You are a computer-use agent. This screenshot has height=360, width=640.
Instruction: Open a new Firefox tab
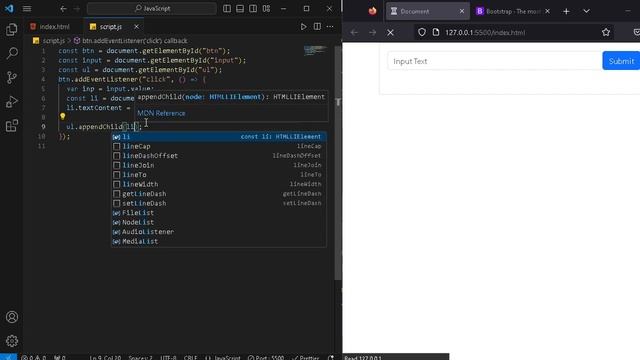pyautogui.click(x=566, y=11)
